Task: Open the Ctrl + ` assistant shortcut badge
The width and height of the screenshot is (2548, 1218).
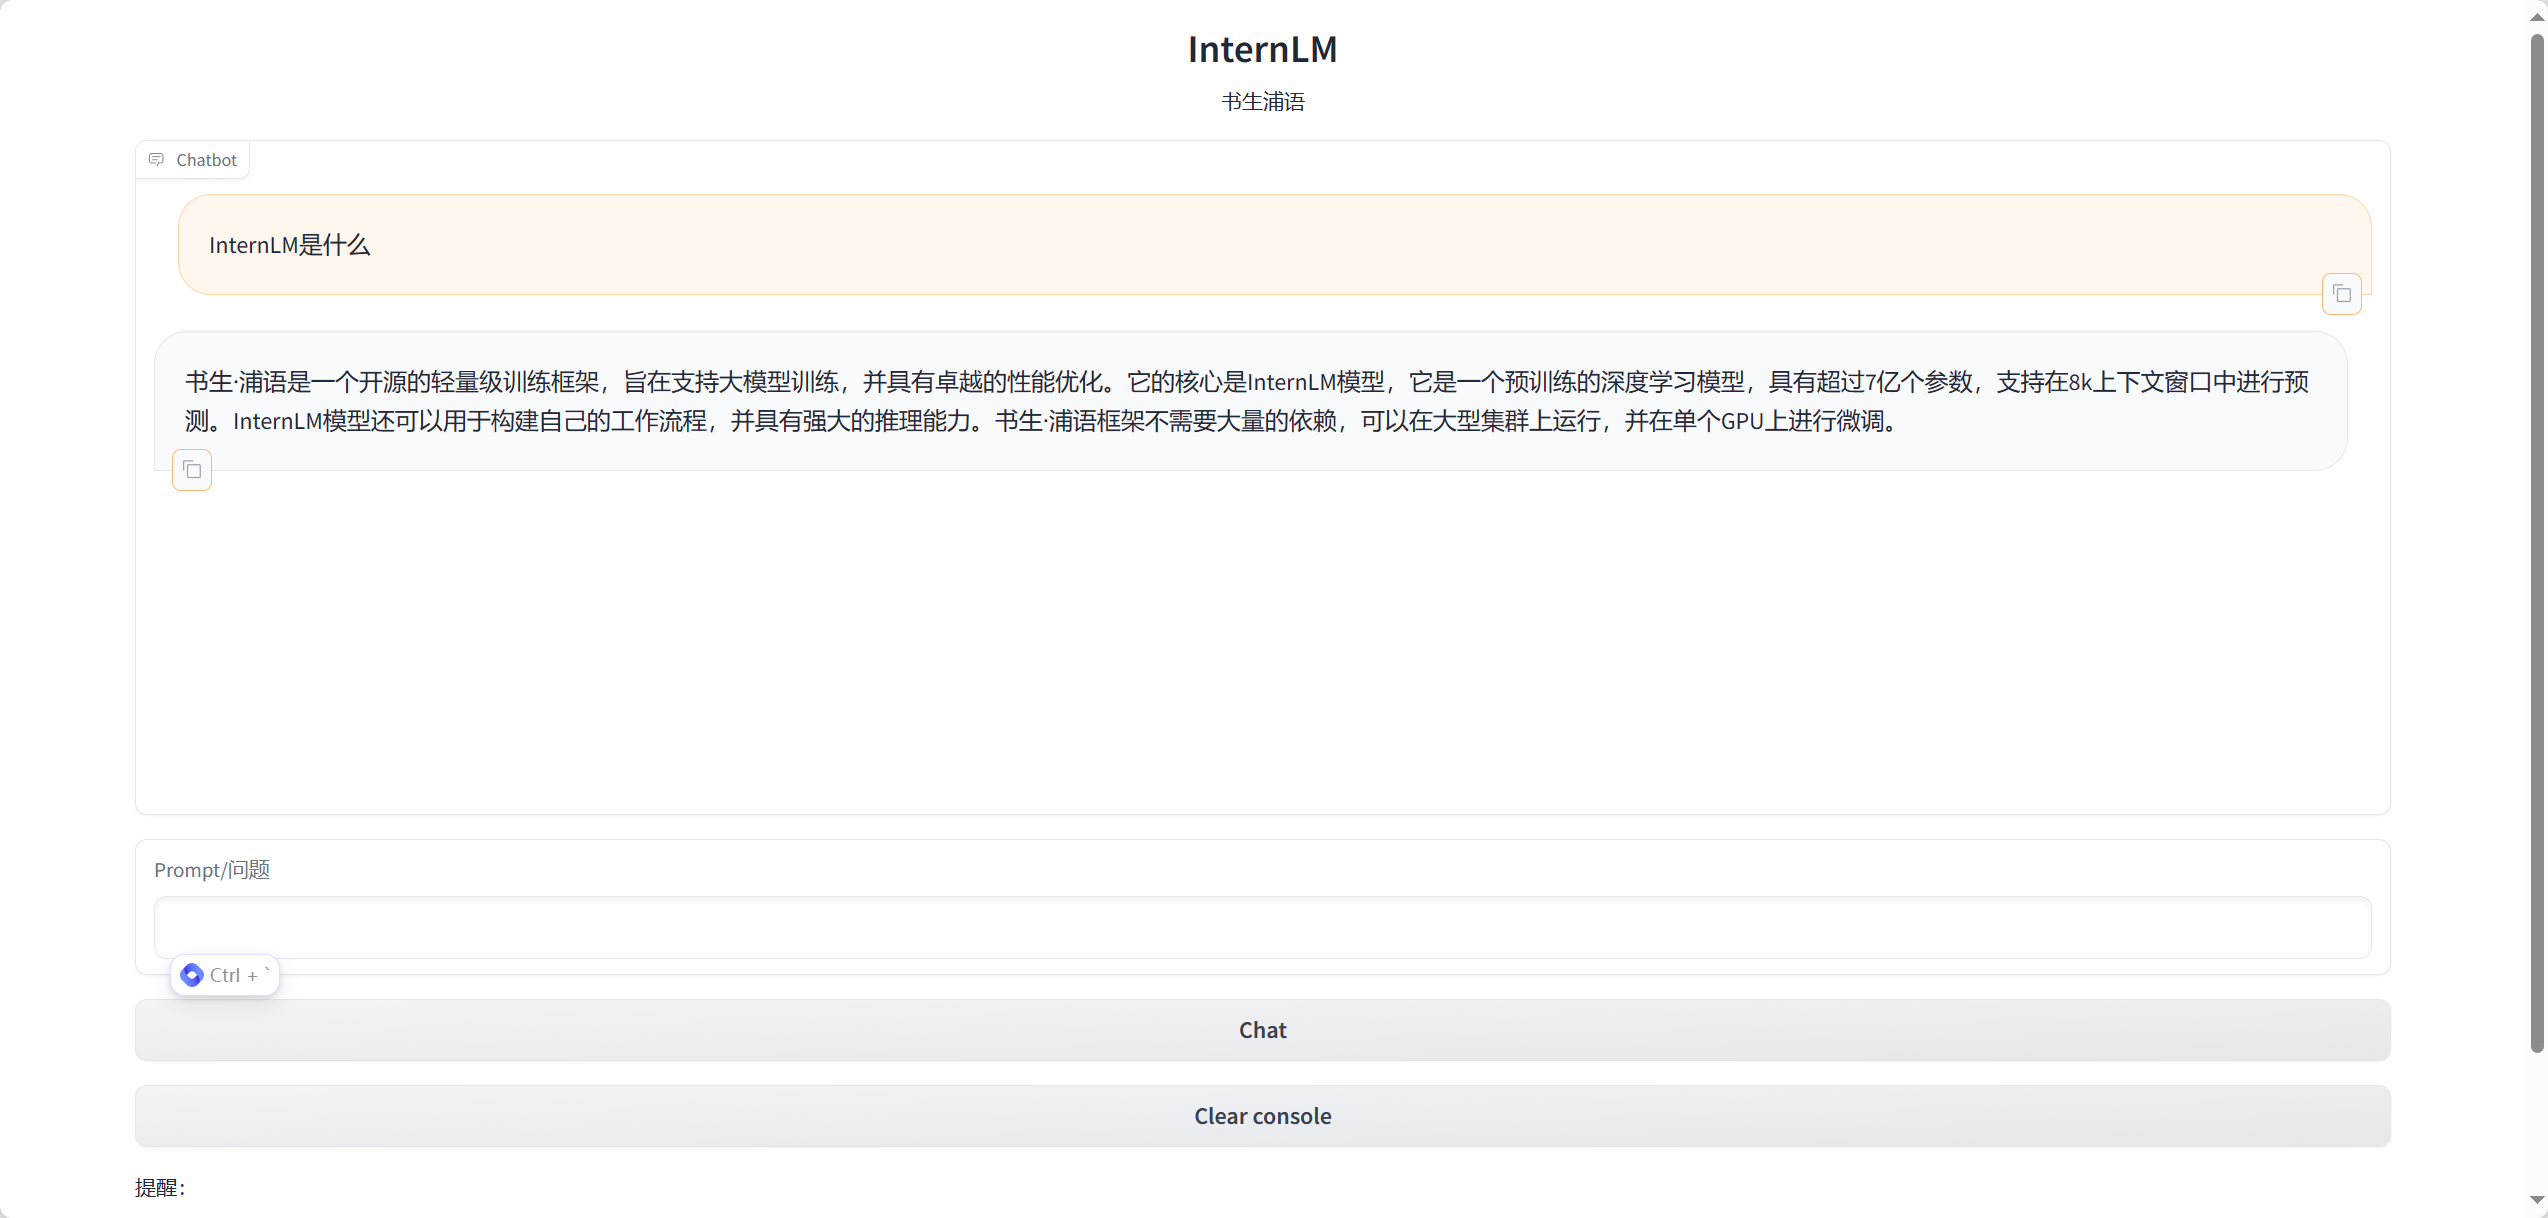Action: tap(225, 975)
